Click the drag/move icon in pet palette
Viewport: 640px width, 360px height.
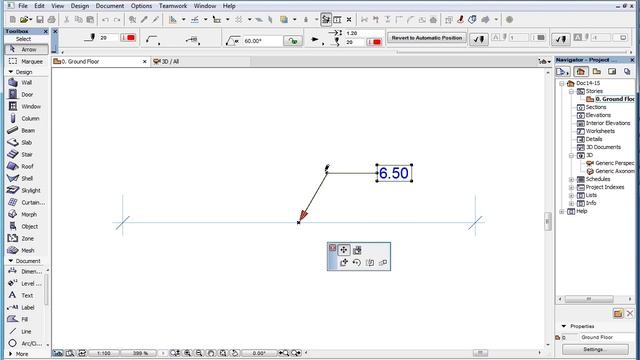tap(344, 250)
